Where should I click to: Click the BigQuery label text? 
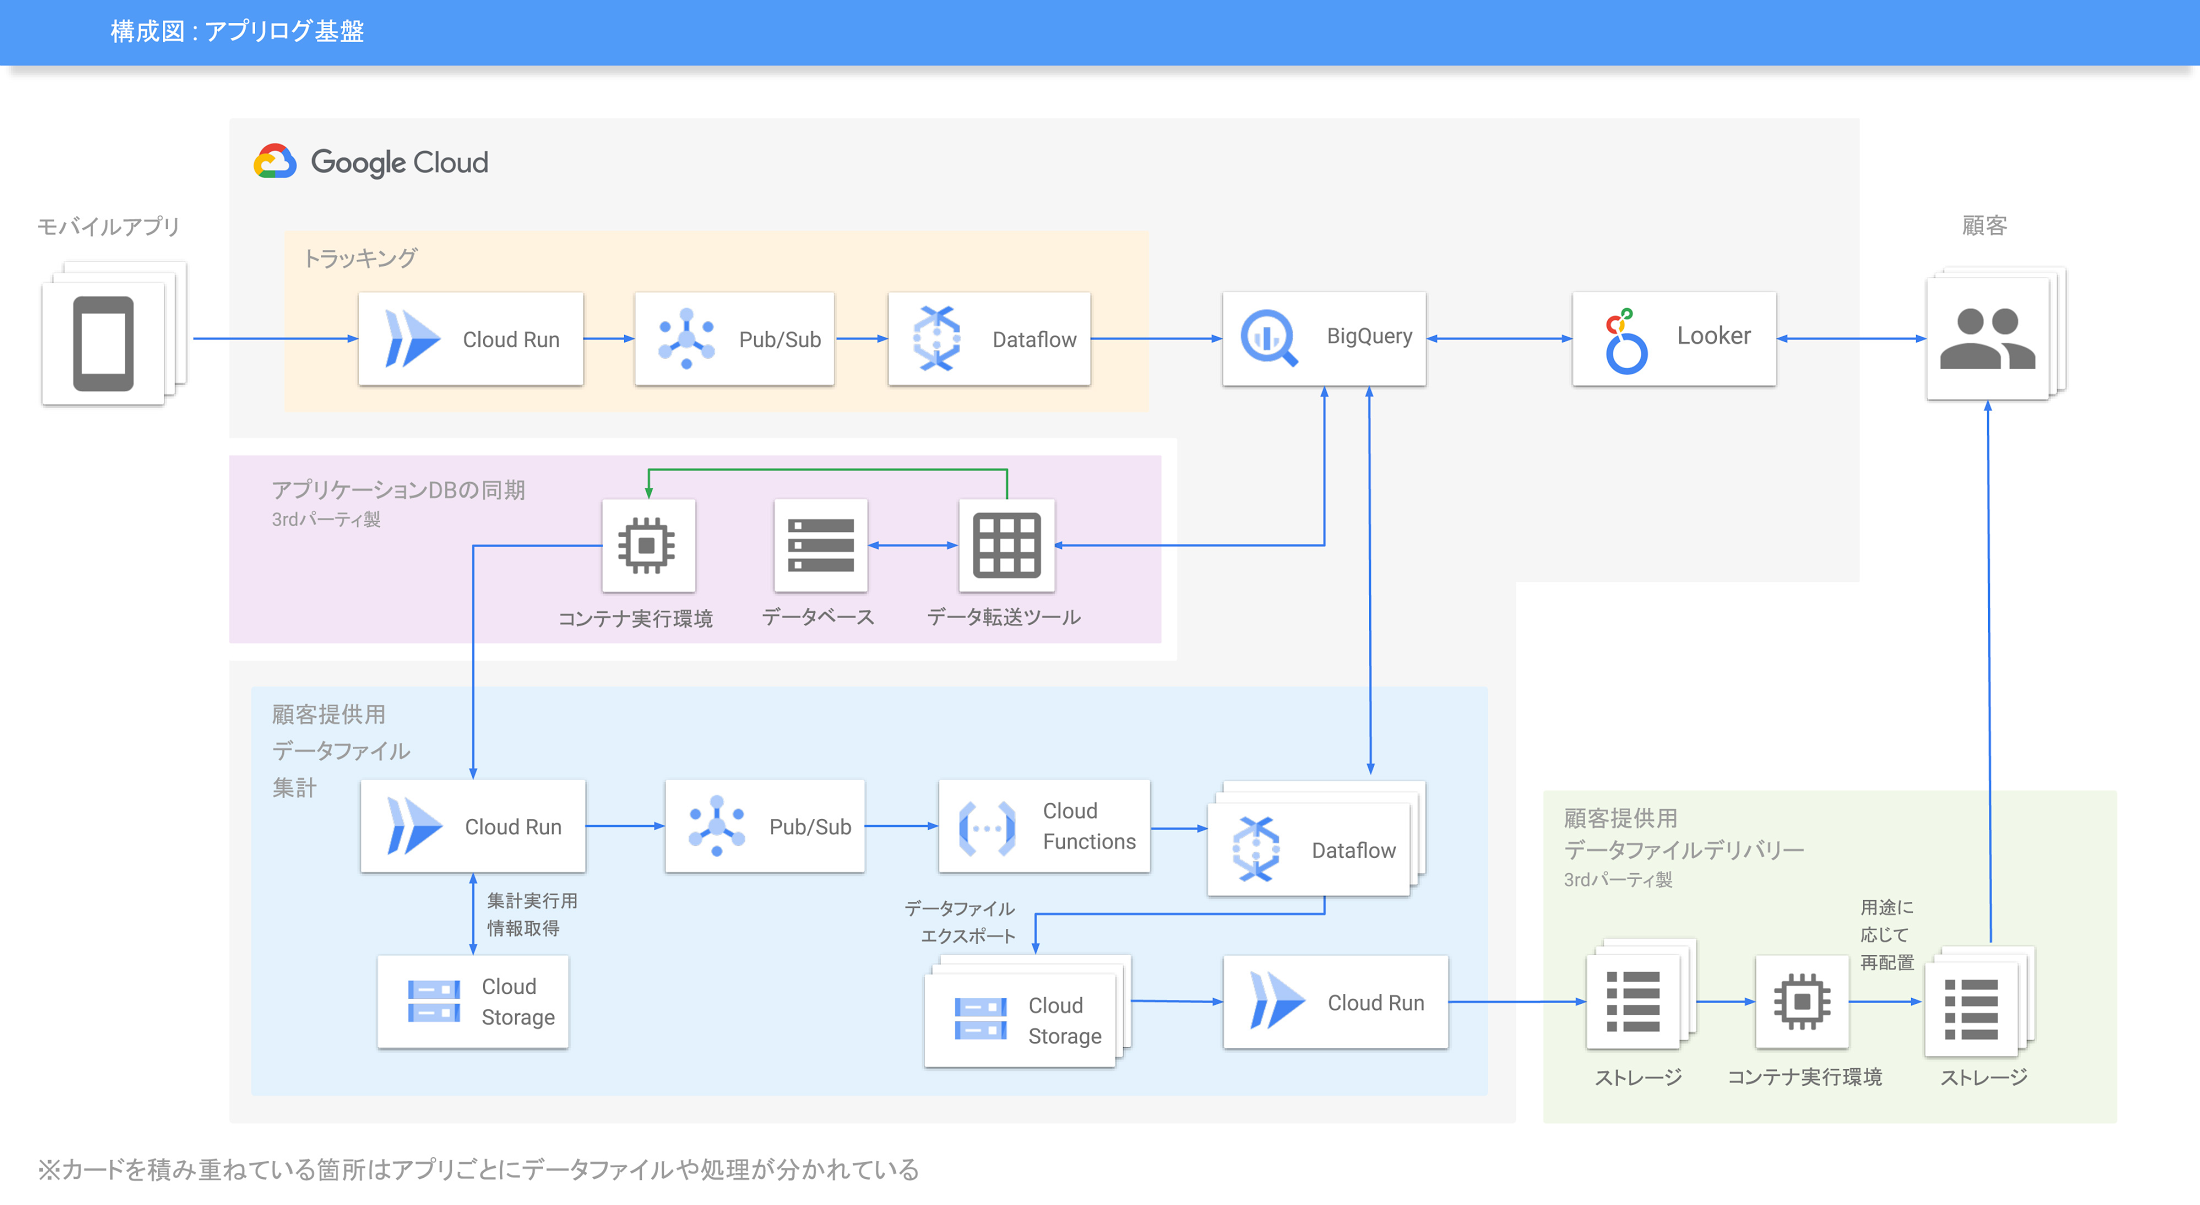pos(1369,336)
